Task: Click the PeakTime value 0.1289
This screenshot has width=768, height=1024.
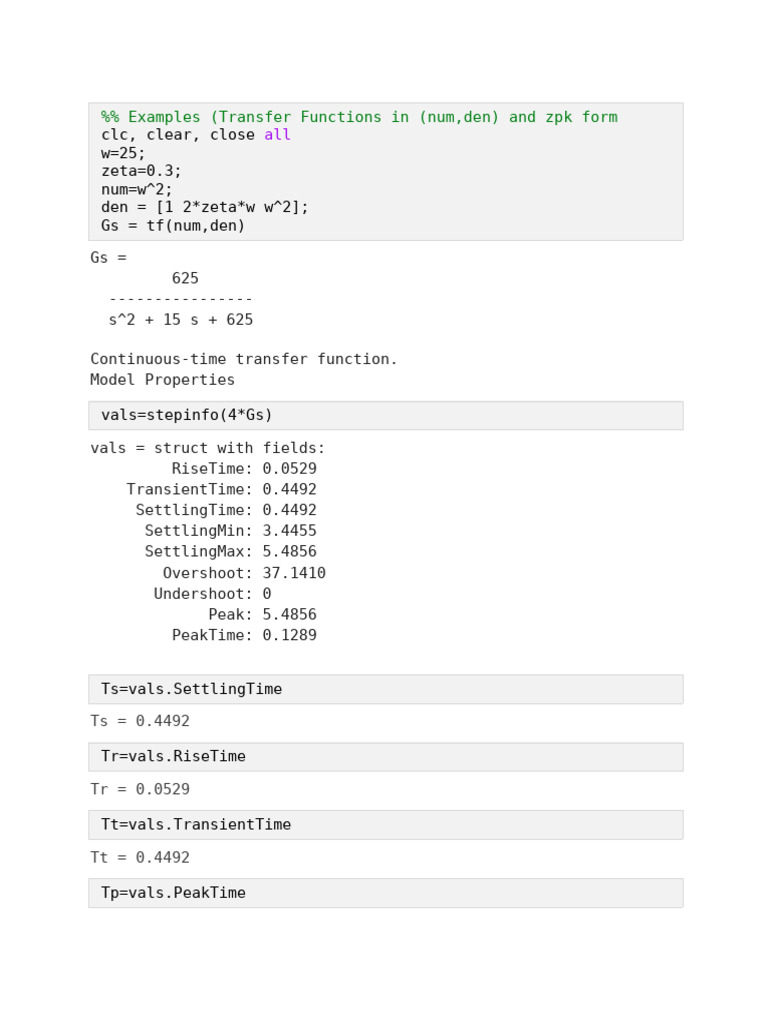Action: click(289, 635)
